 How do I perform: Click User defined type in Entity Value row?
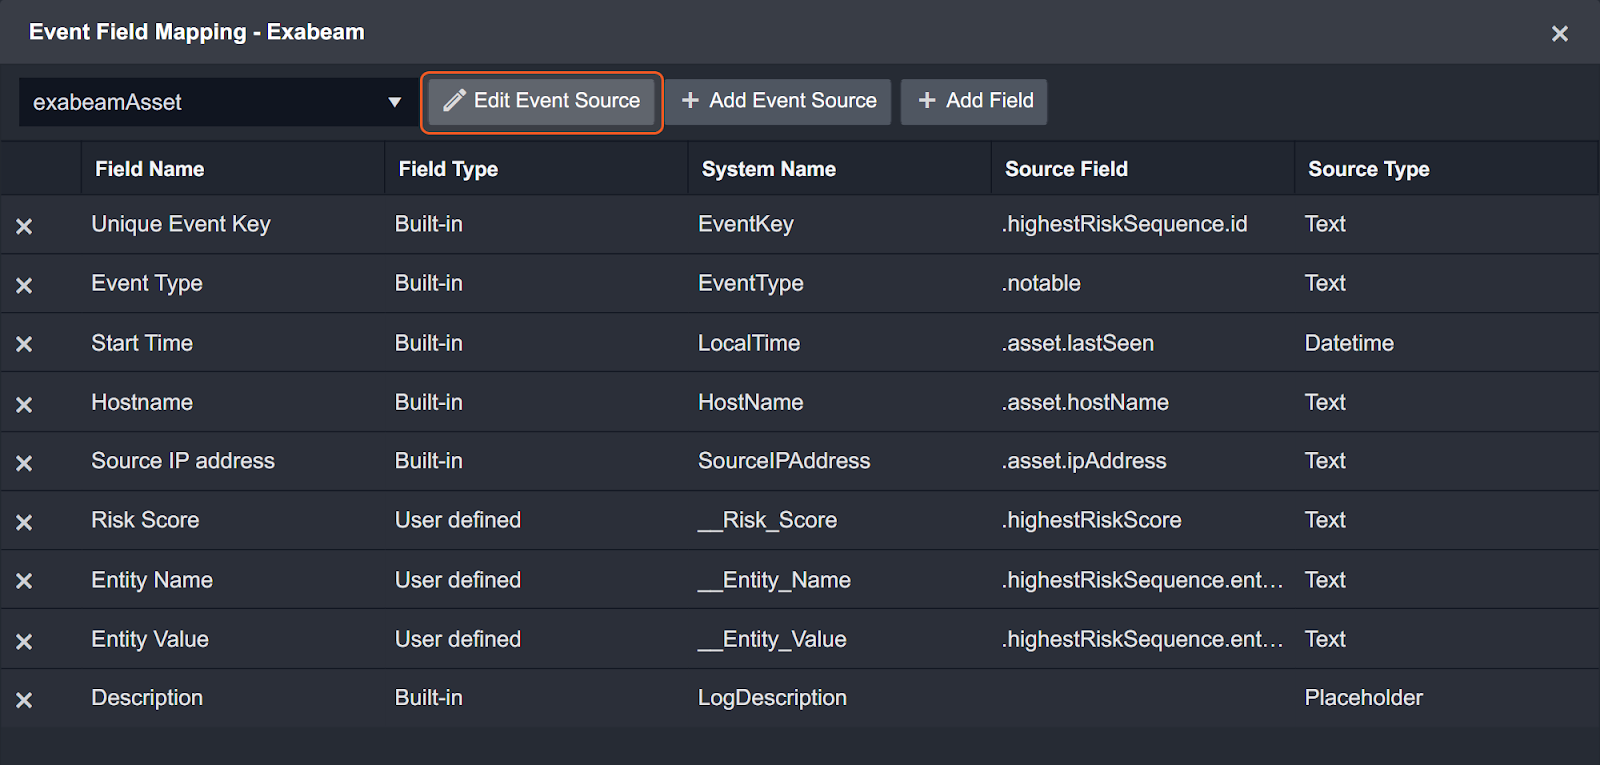[458, 639]
